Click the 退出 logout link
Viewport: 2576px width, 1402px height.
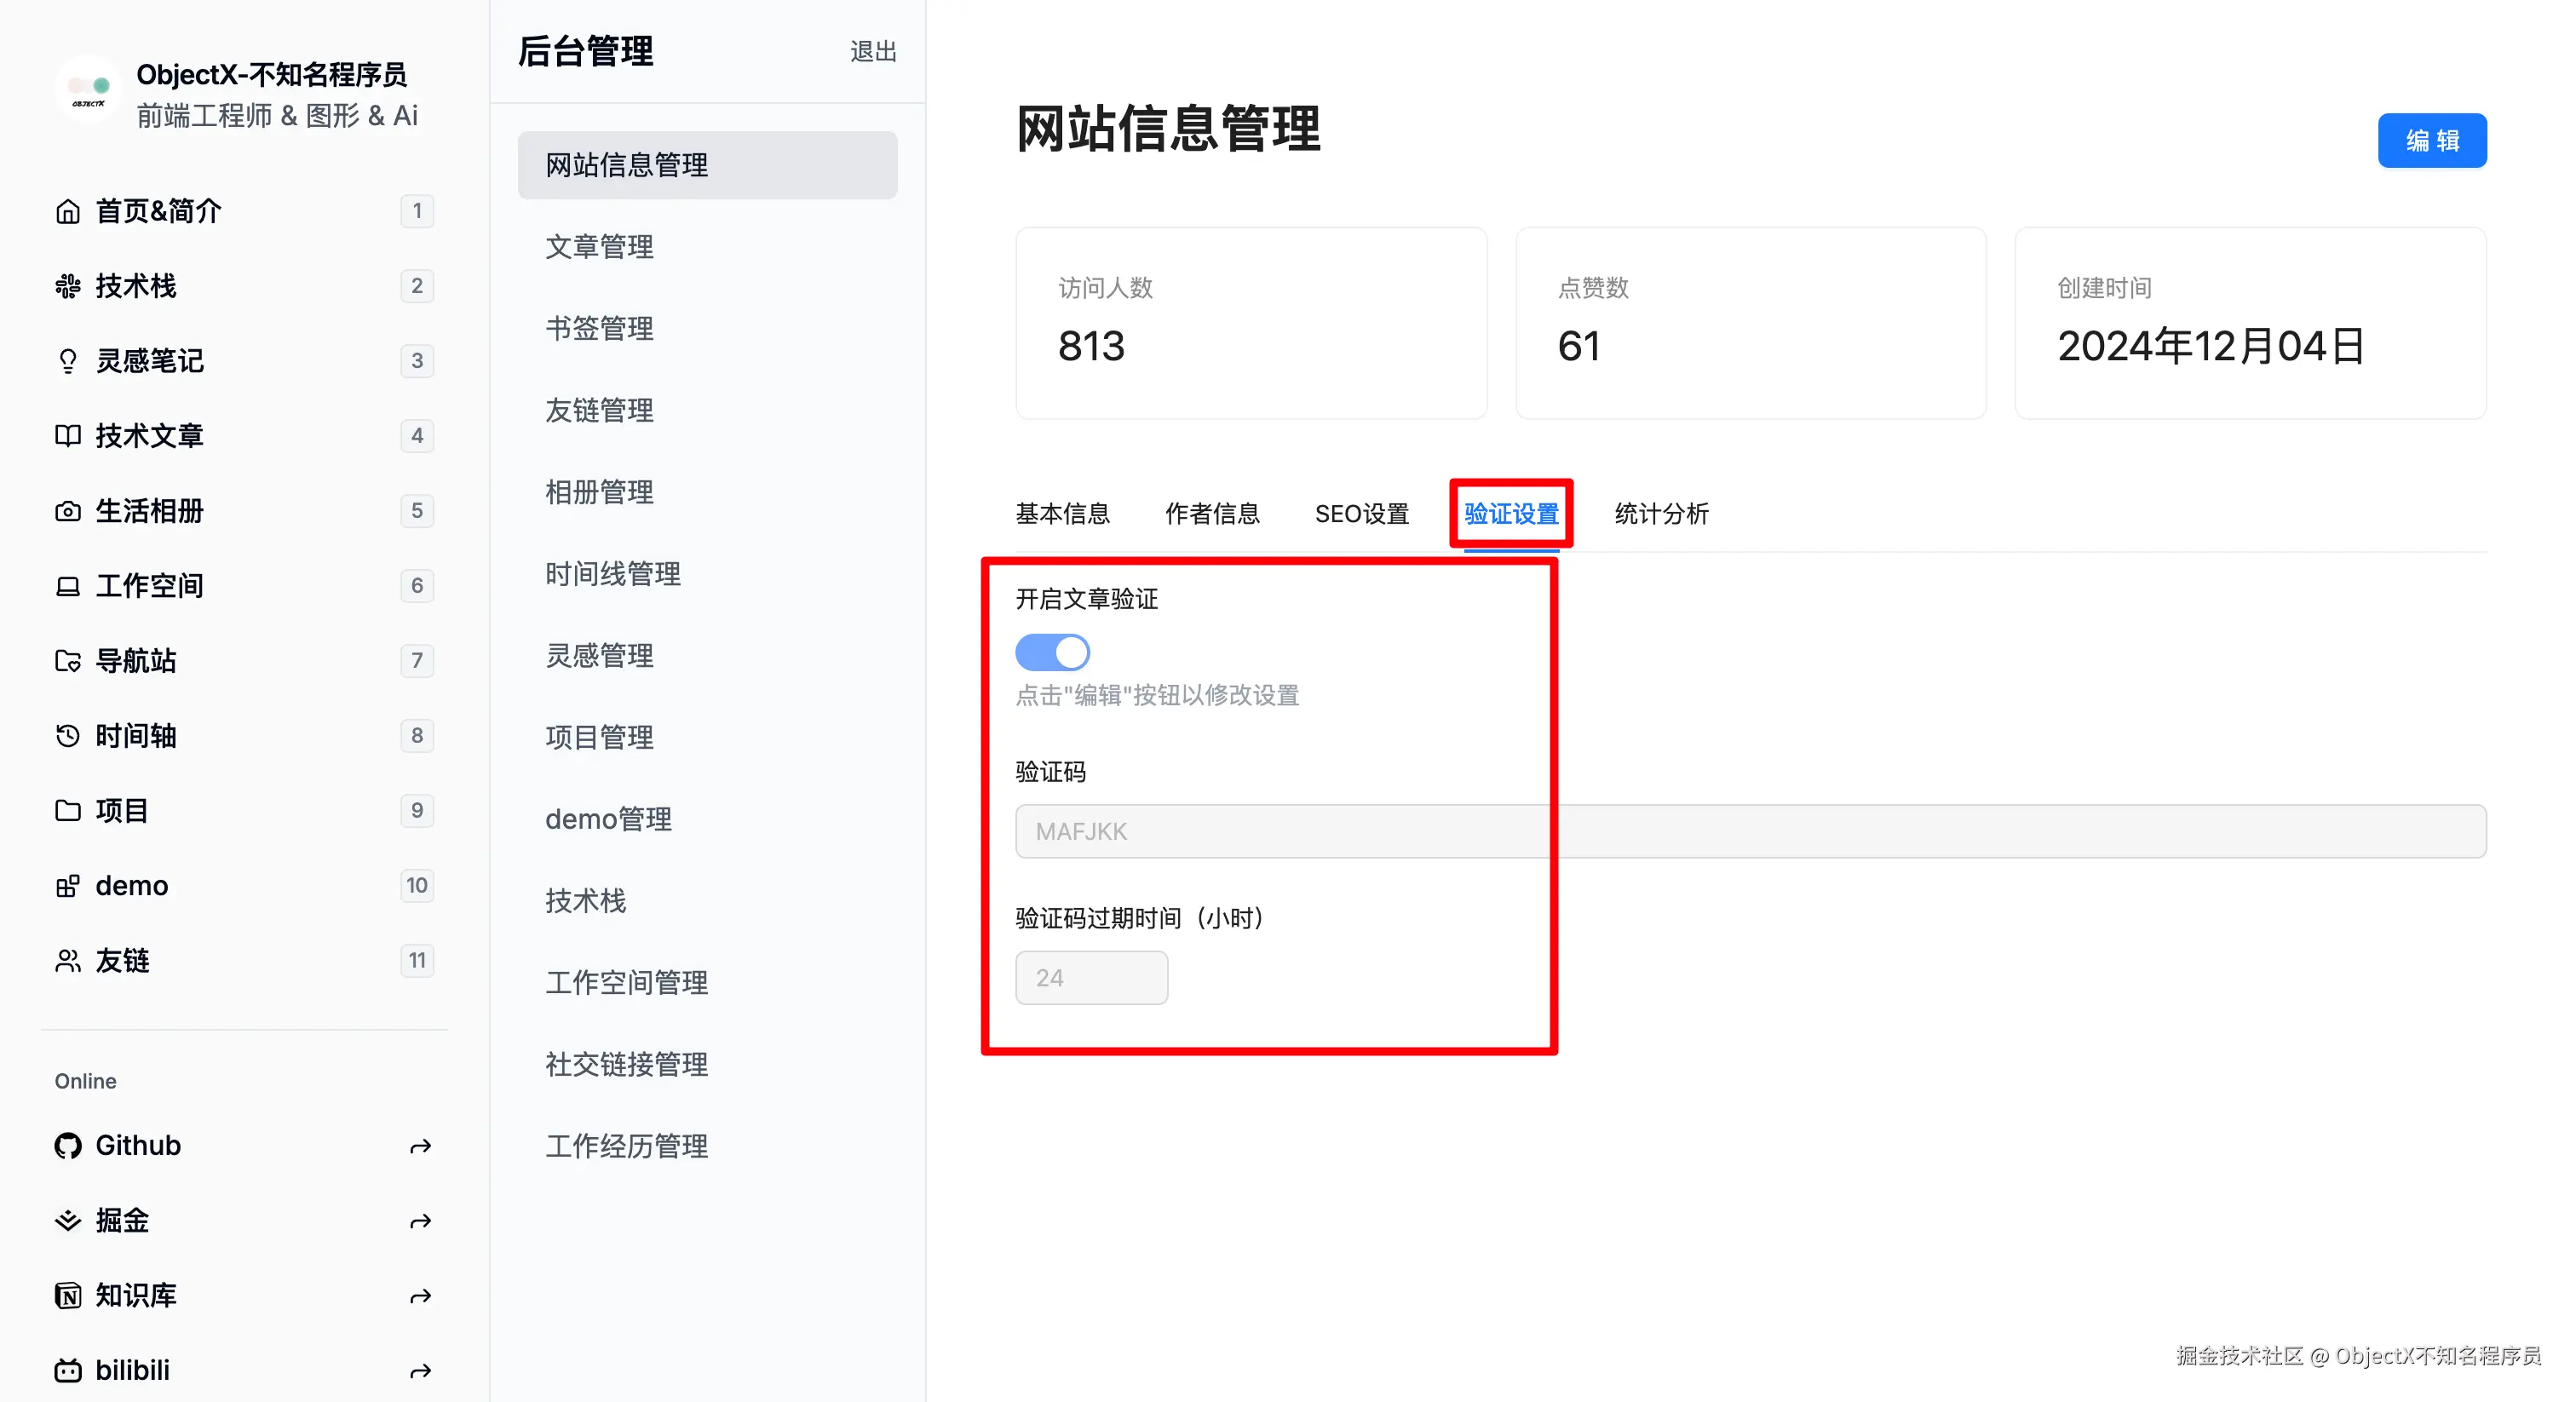(872, 51)
